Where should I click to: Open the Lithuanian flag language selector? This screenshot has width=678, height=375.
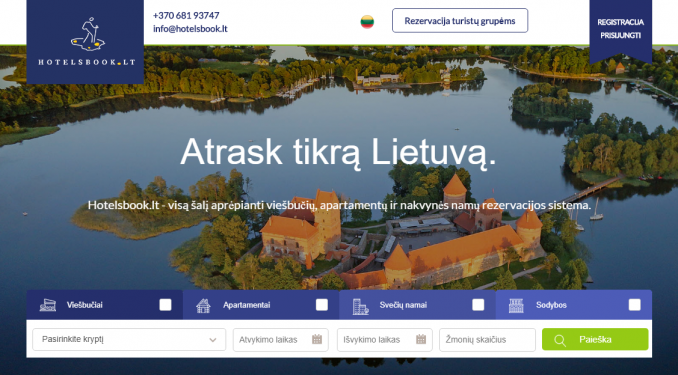point(367,22)
